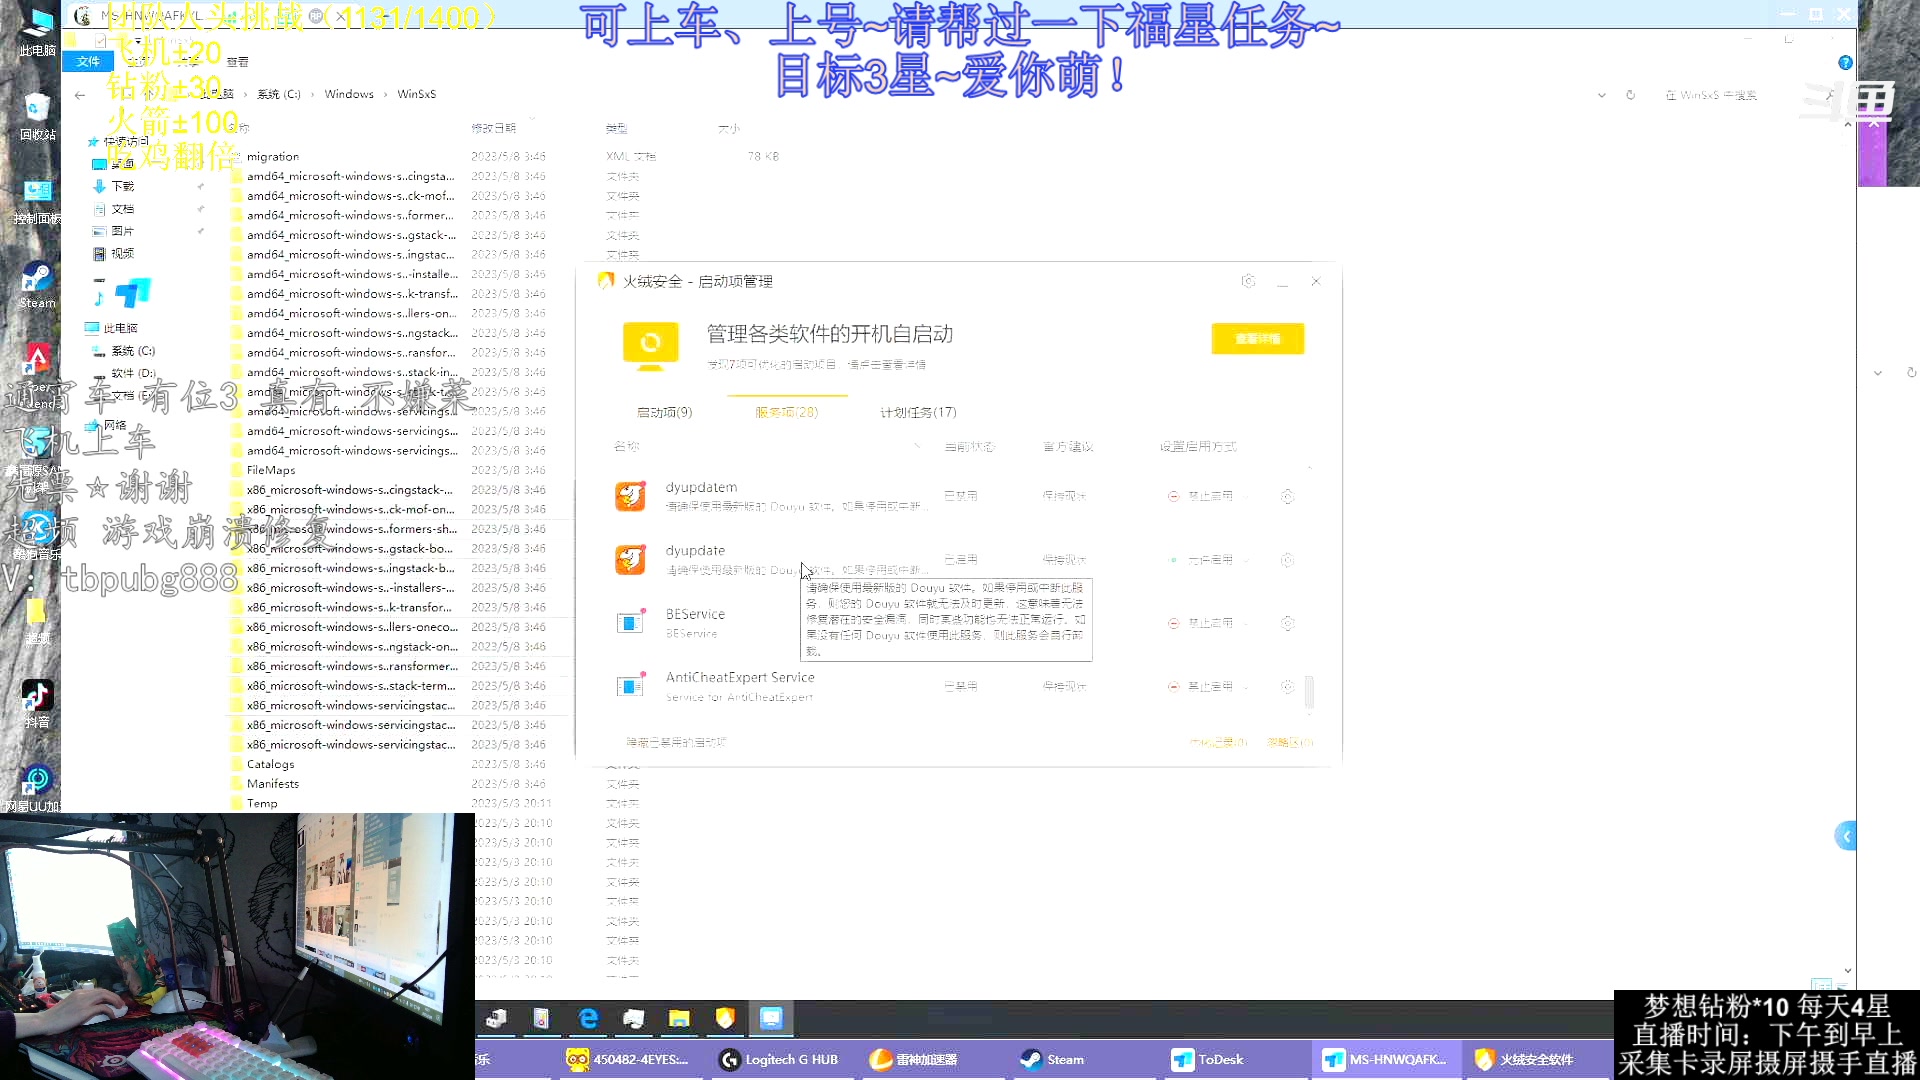Expand 服务项(28) section dropdown

[x=787, y=411]
